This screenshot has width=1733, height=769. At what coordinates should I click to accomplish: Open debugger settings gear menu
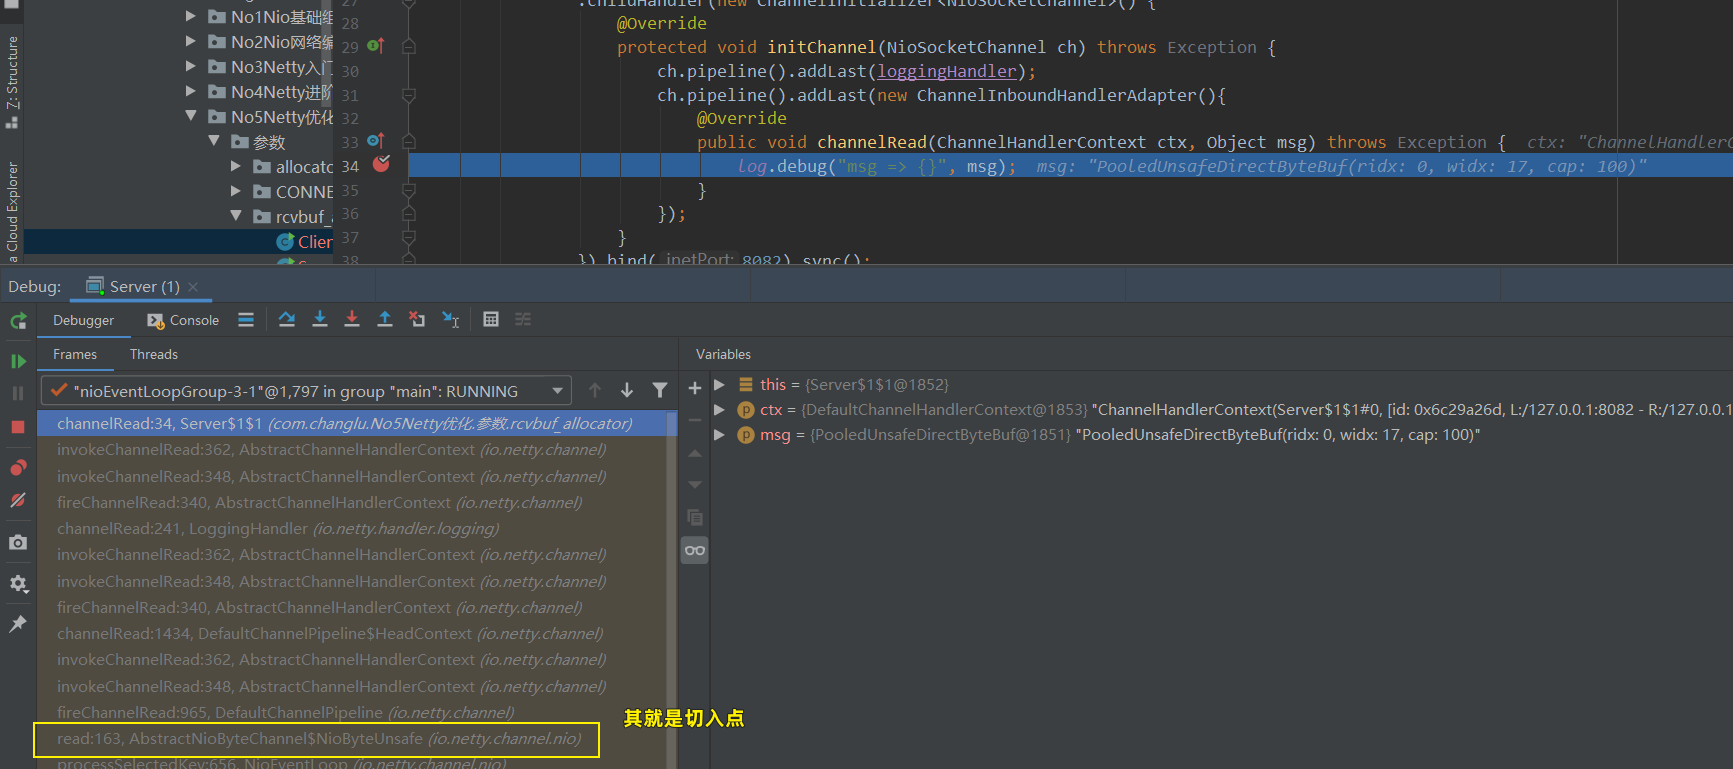tap(18, 583)
